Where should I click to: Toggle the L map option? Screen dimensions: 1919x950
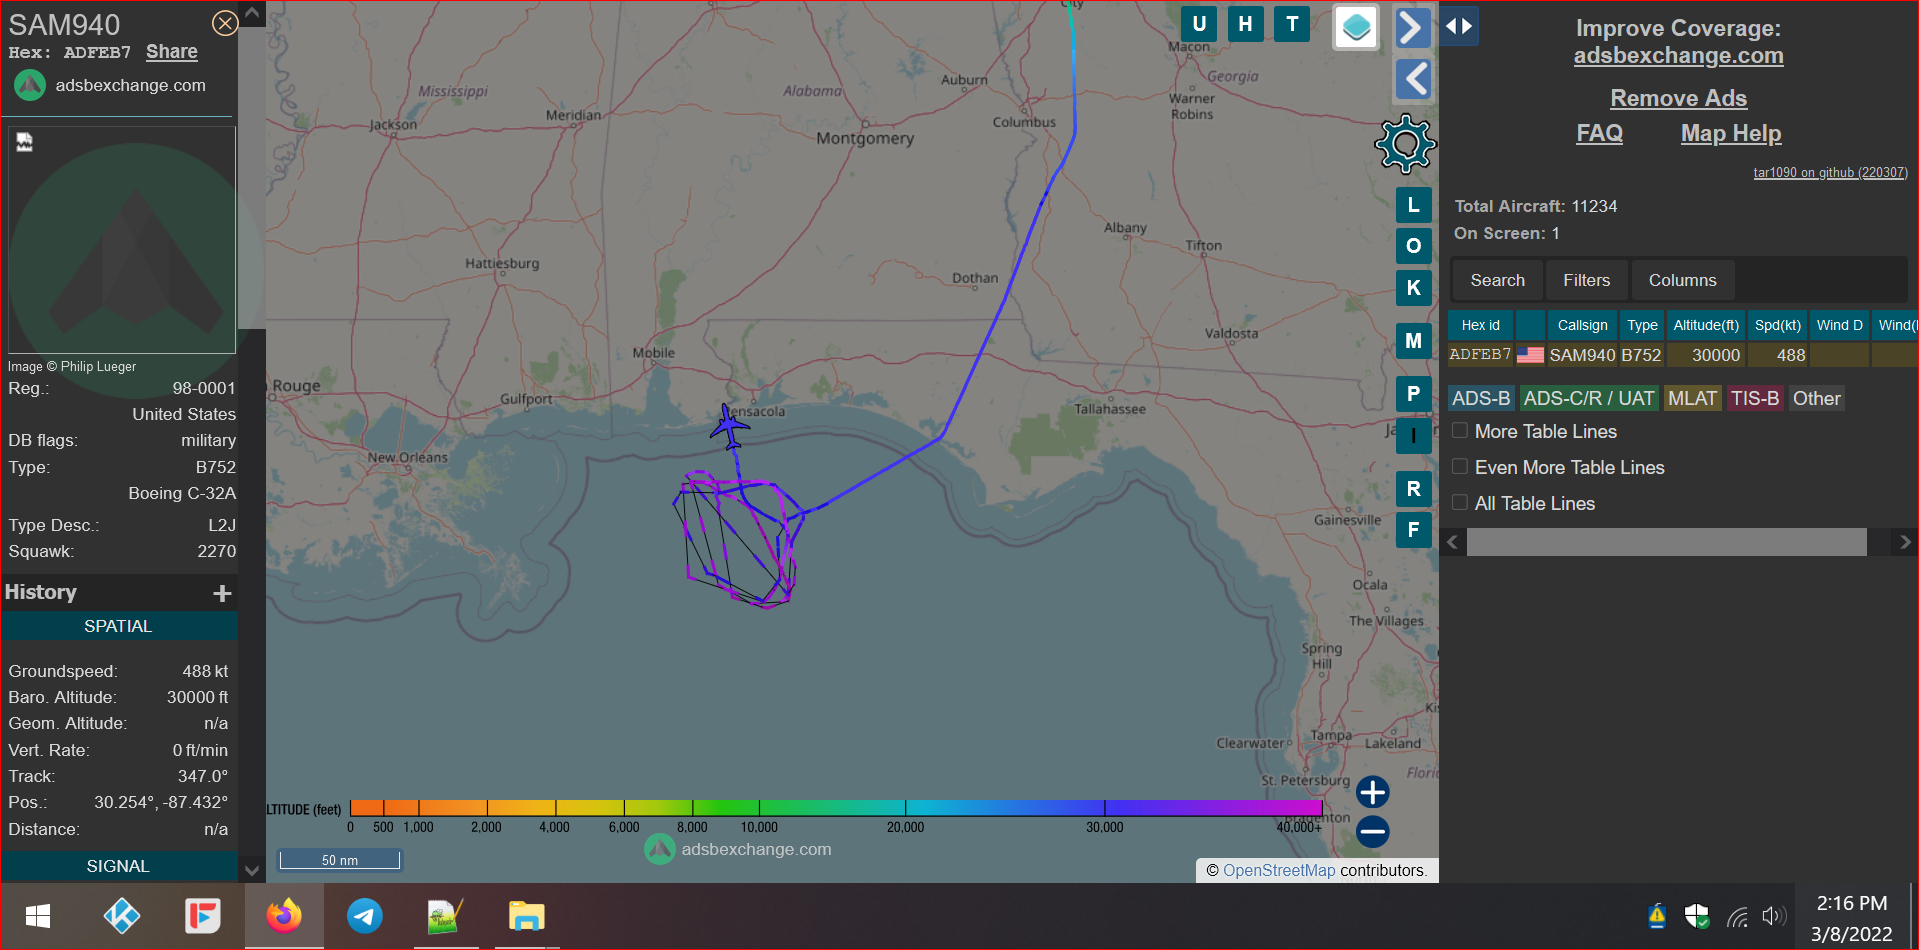[x=1413, y=205]
